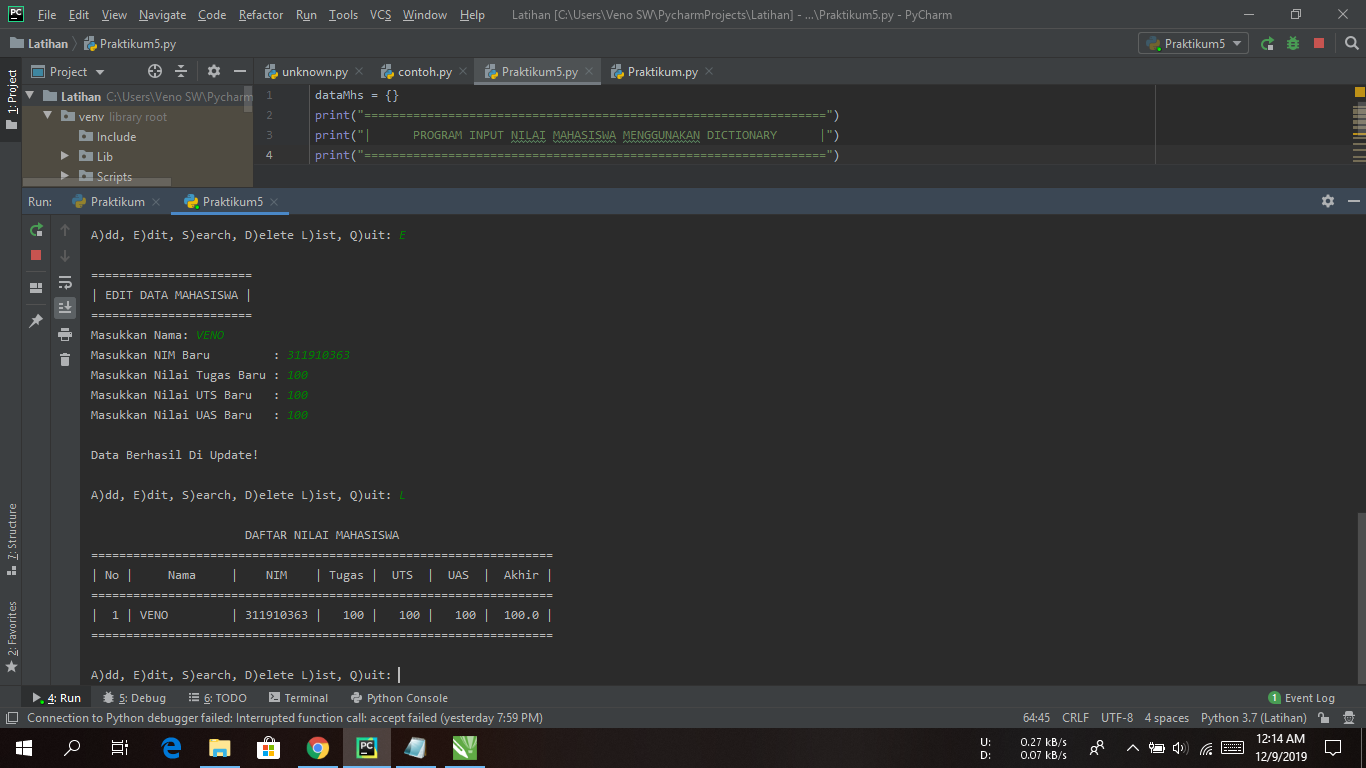Viewport: 1366px width, 768px height.
Task: Collapse the Latihan root folder
Action: 30,97
